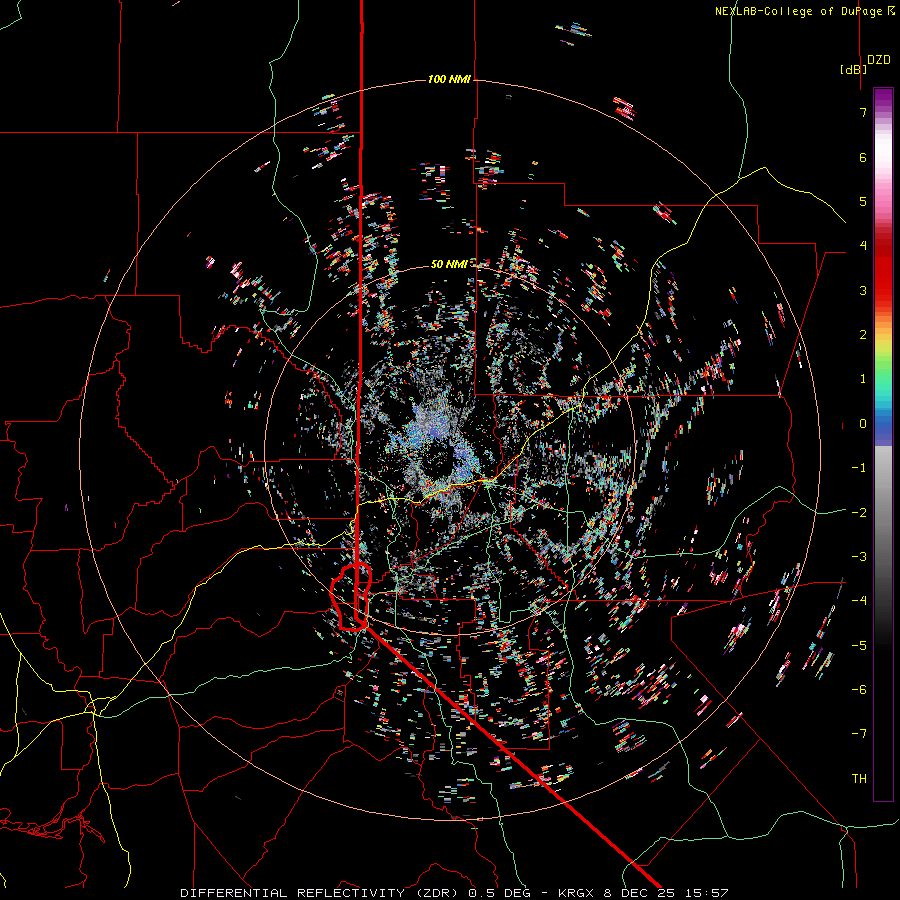Click the "KRGX 8 DEC 25 15:57" timestamp

643,893
